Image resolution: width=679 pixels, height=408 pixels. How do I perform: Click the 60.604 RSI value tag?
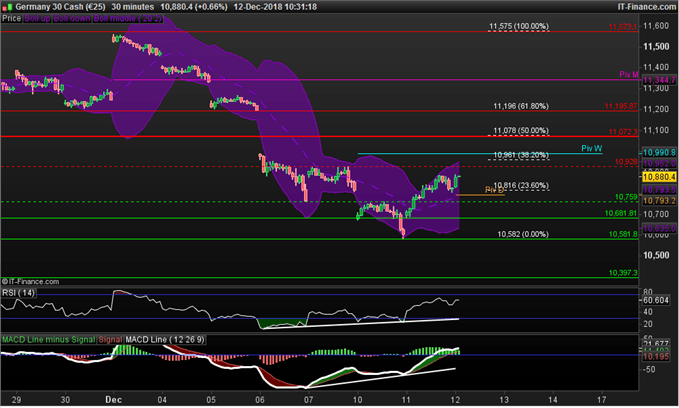(656, 300)
